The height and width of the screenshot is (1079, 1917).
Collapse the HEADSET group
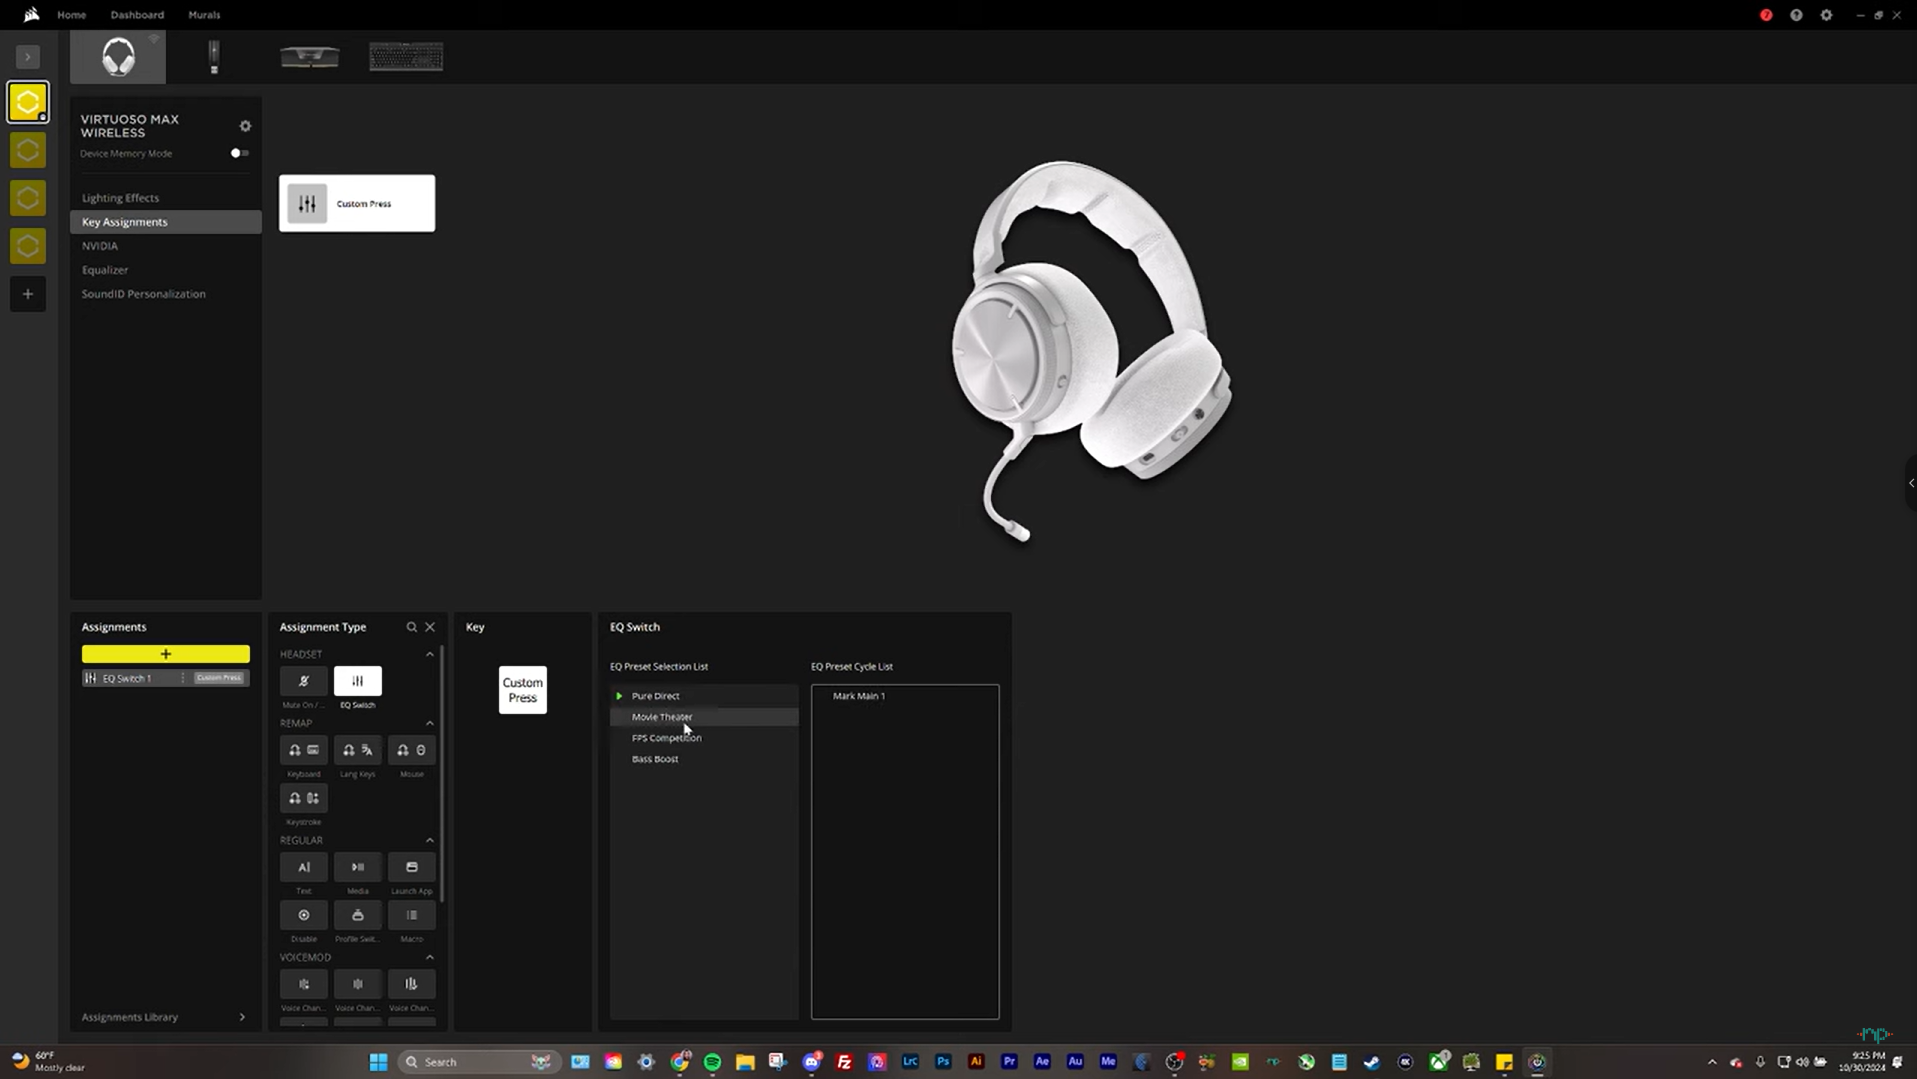pyautogui.click(x=430, y=654)
